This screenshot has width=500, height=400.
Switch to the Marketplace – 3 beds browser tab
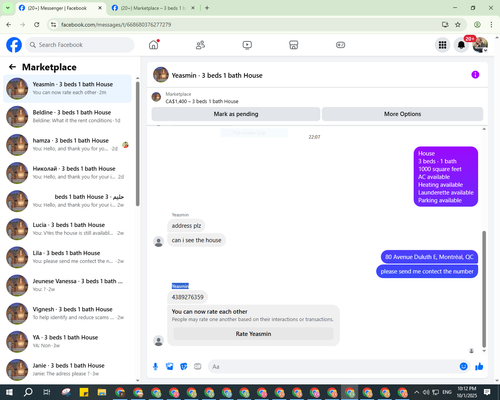pos(153,8)
